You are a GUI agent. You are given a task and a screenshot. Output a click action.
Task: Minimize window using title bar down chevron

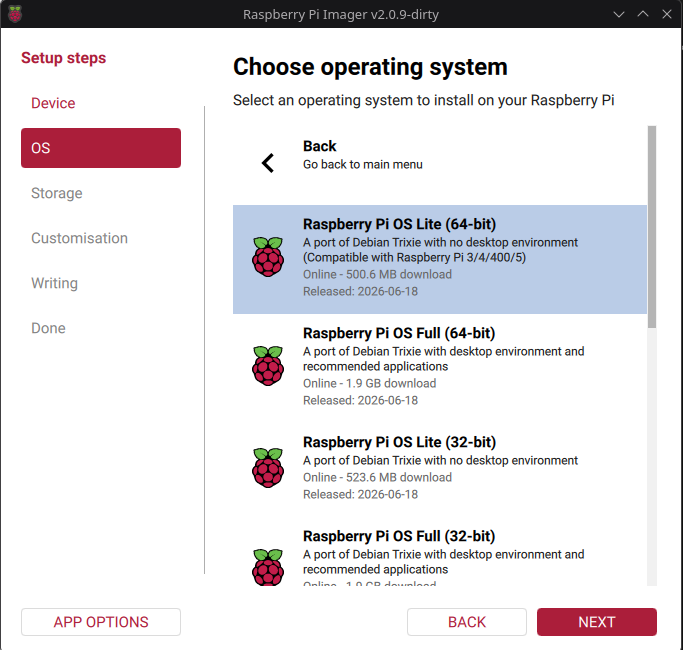(x=619, y=14)
